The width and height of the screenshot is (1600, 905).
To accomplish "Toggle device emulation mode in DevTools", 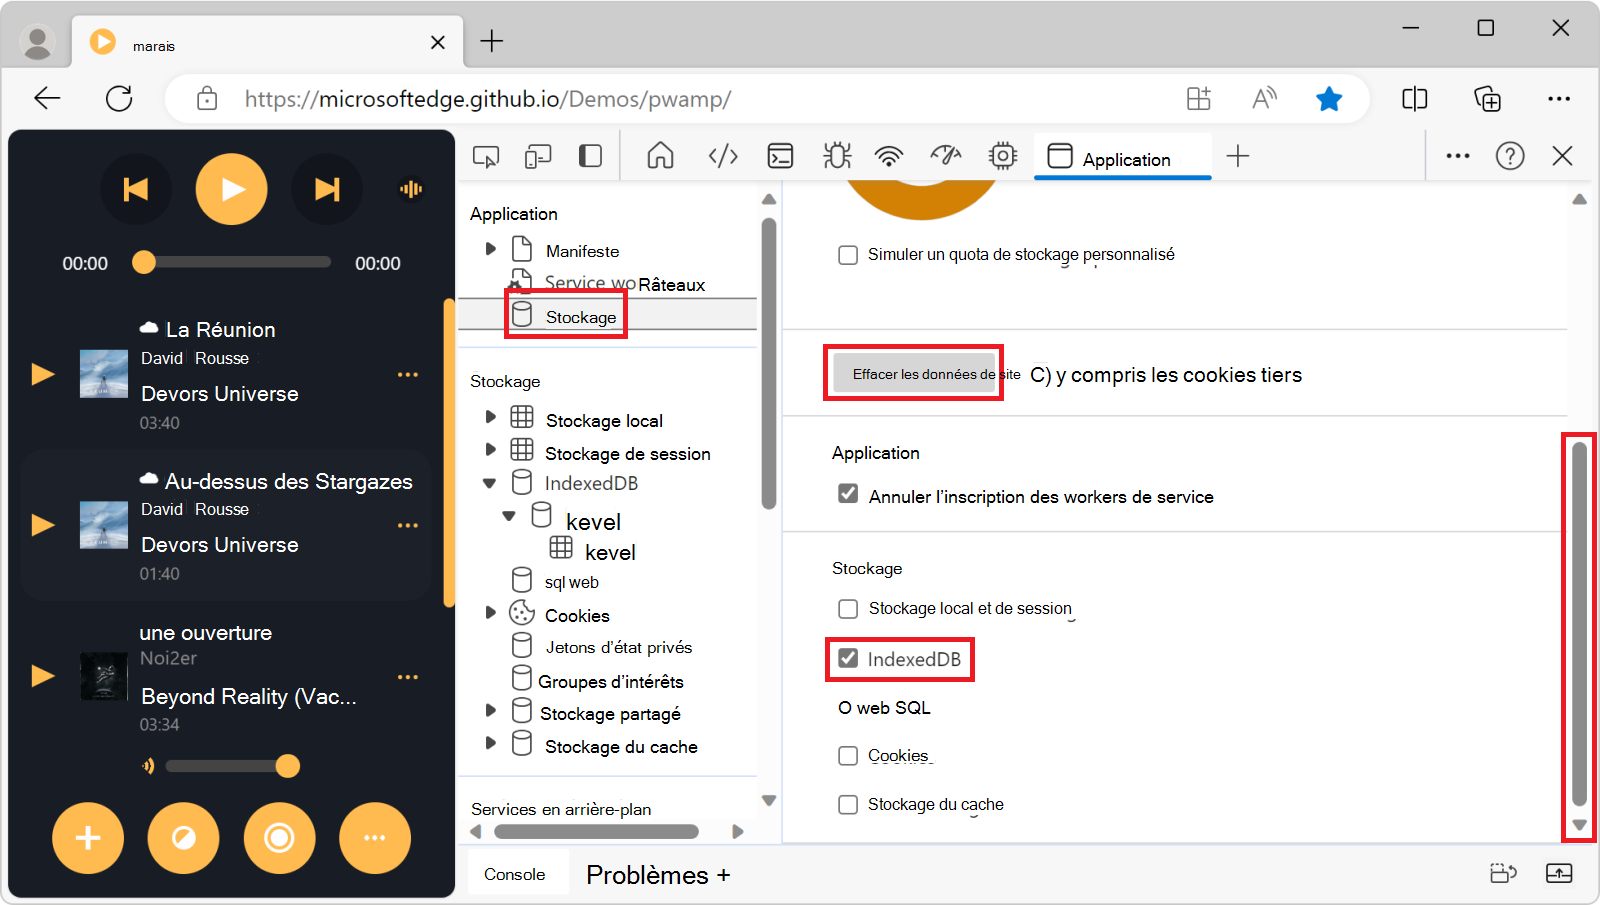I will coord(538,156).
